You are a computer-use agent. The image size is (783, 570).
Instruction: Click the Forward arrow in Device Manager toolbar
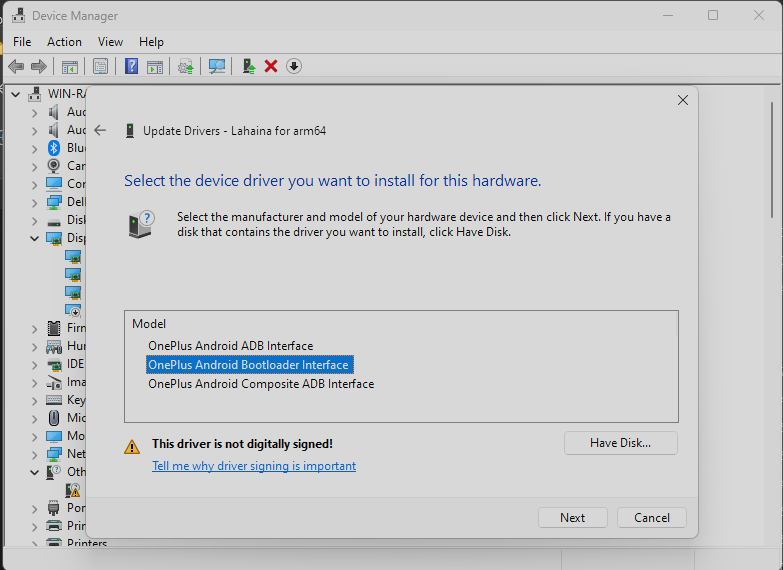pyautogui.click(x=39, y=66)
